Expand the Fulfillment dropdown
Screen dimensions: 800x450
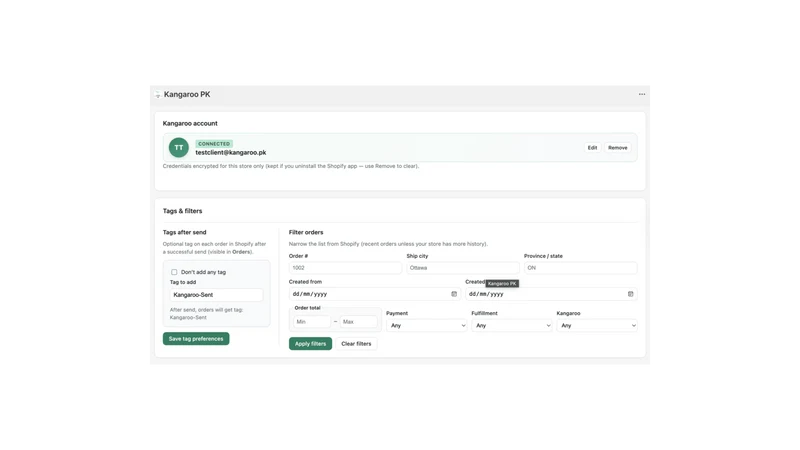click(511, 326)
